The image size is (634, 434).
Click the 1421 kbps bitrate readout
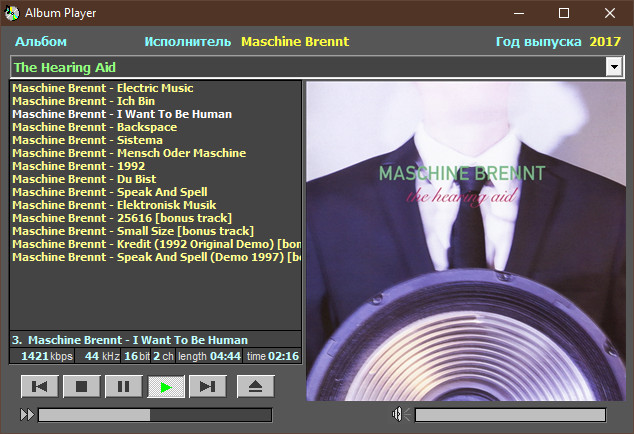point(47,356)
